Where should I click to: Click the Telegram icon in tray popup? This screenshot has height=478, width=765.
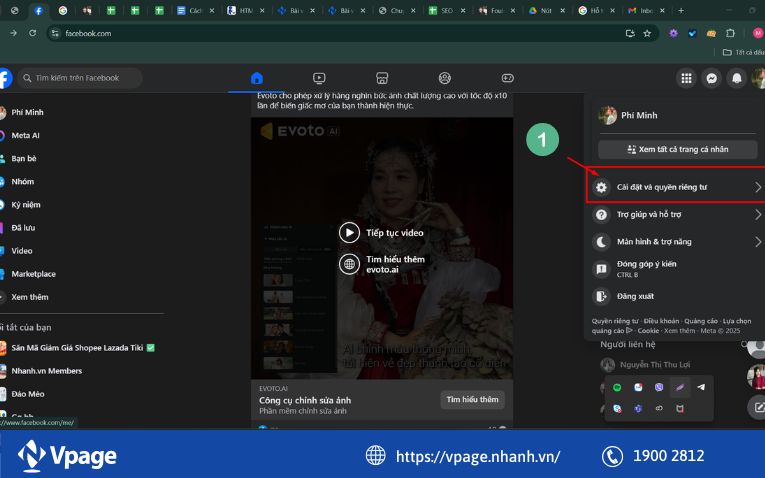point(701,387)
